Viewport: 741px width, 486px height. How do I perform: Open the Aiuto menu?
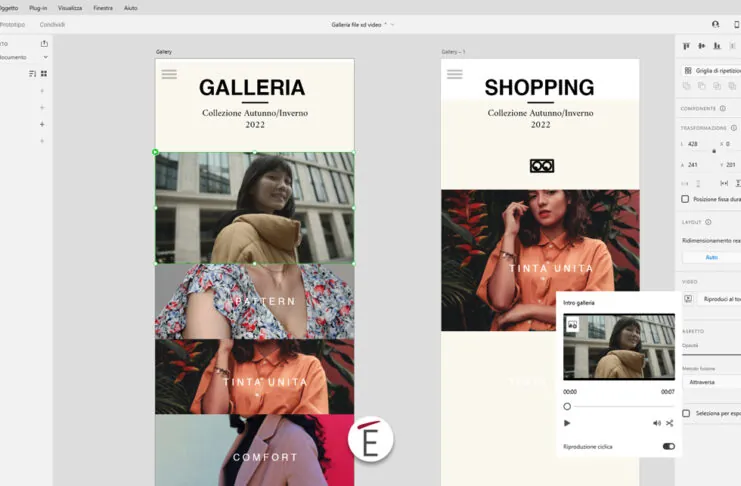[x=130, y=8]
